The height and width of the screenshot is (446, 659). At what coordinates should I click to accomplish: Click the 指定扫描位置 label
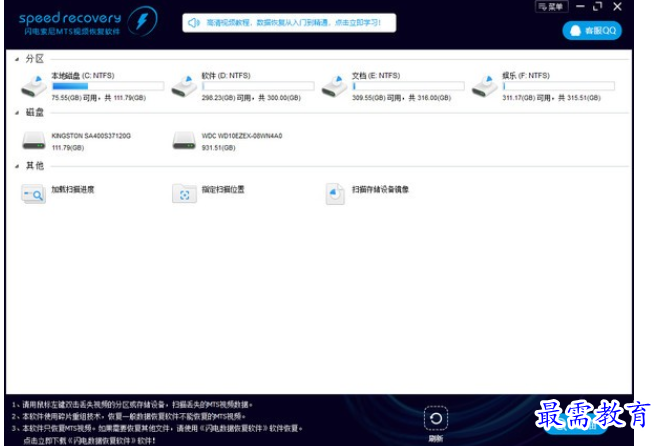pyautogui.click(x=223, y=190)
